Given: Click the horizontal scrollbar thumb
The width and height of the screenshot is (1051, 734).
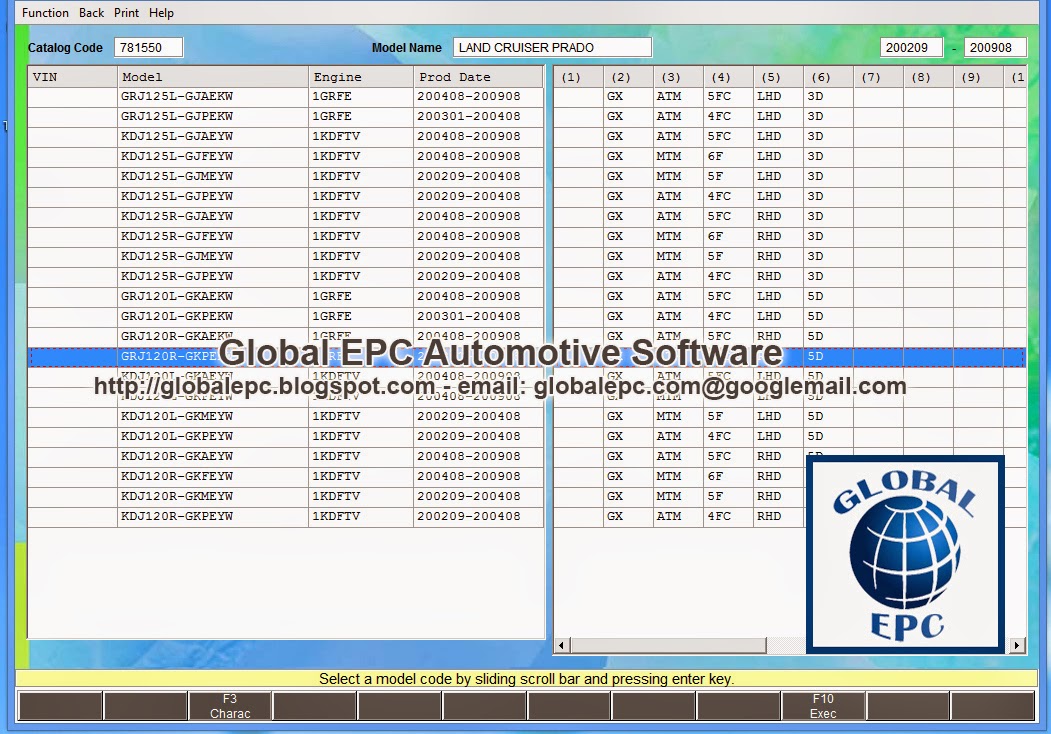Looking at the screenshot, I should 668,646.
